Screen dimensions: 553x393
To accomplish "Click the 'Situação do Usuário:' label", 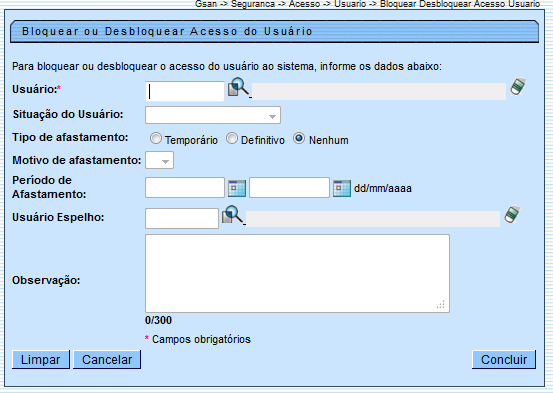I will (68, 114).
